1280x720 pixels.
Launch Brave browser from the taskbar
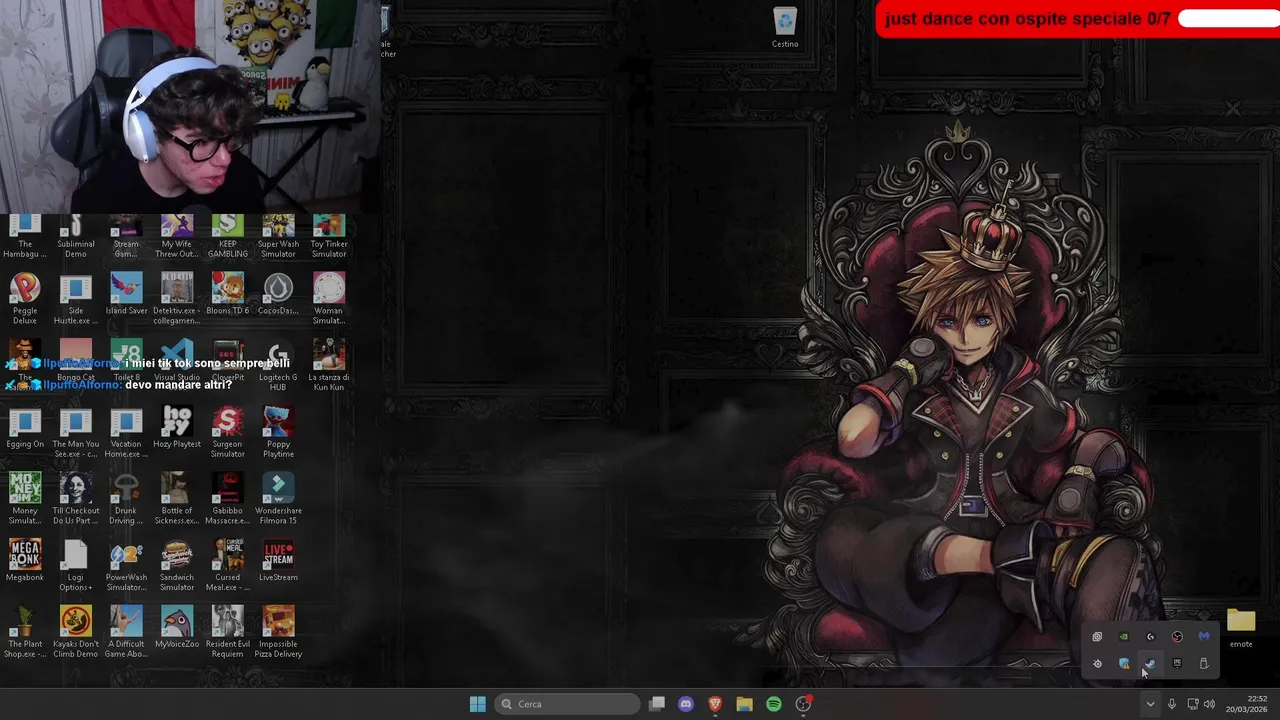pos(715,704)
